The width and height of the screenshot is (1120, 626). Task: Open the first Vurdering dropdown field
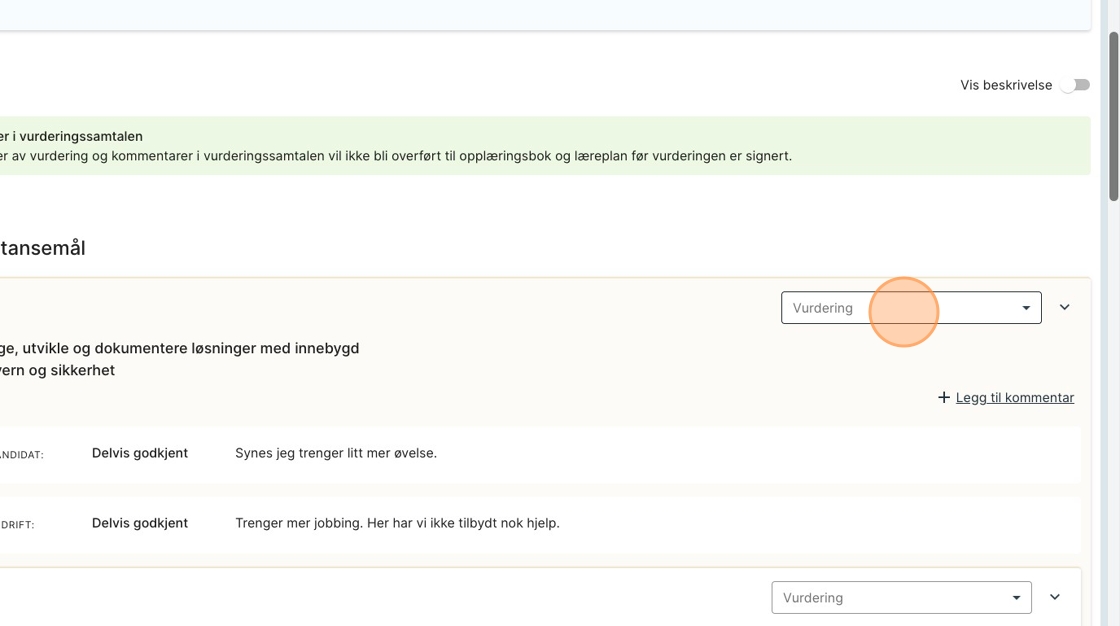click(900, 308)
